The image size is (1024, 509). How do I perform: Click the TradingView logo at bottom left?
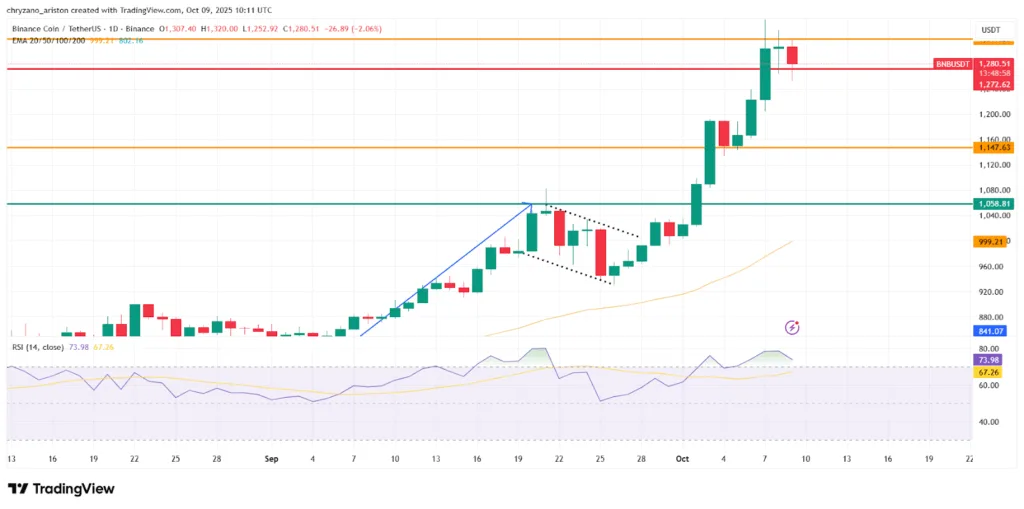coord(61,489)
